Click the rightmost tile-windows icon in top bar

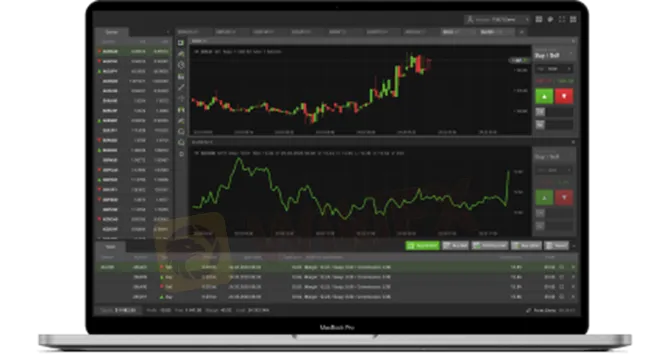click(x=573, y=20)
